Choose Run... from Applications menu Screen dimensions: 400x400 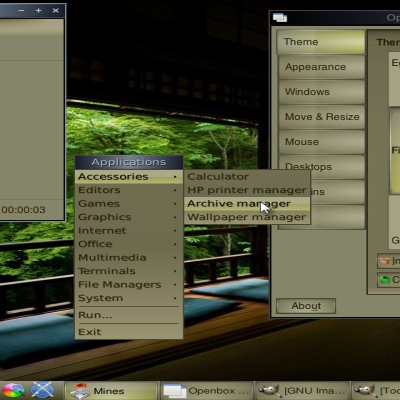click(129, 315)
